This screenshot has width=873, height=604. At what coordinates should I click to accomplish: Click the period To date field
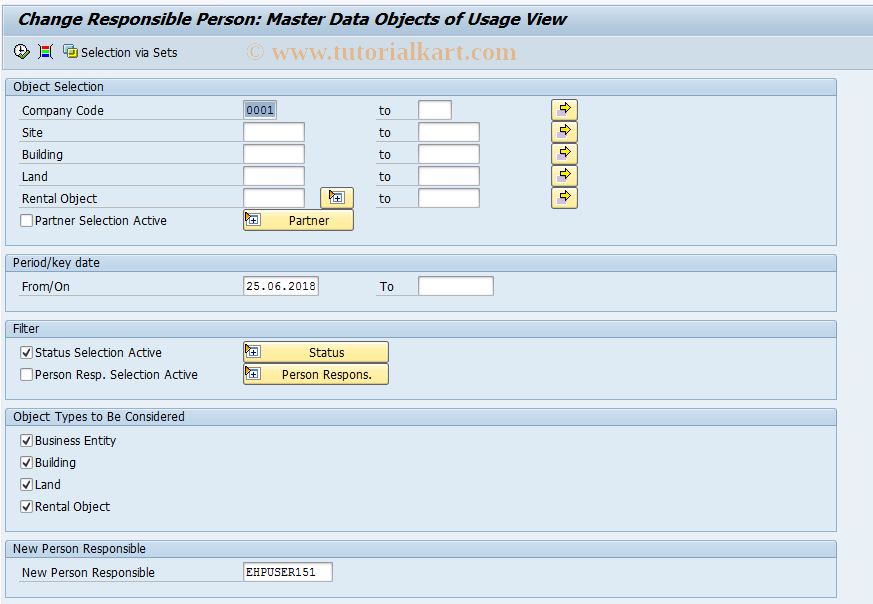click(456, 286)
